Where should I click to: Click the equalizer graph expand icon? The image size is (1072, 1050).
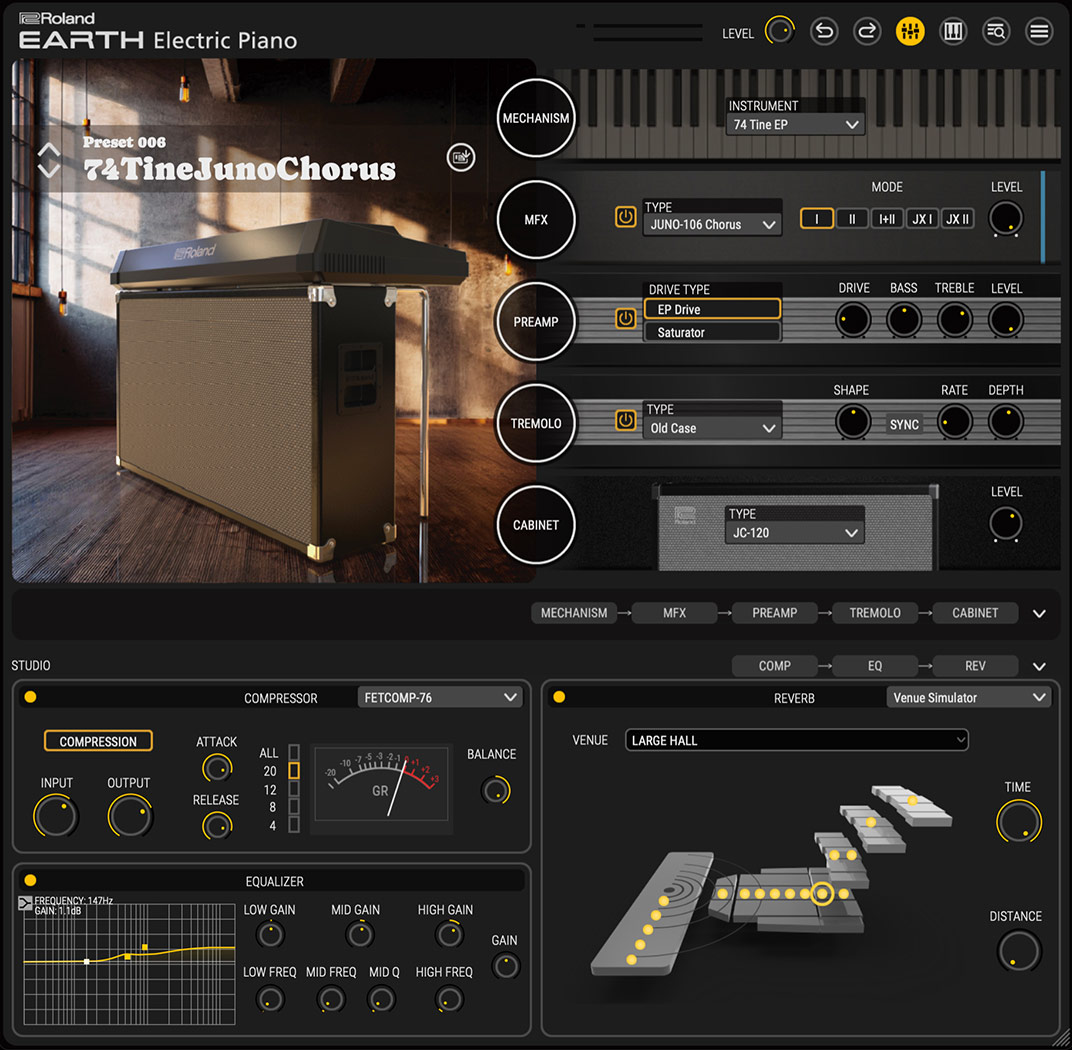pos(25,903)
